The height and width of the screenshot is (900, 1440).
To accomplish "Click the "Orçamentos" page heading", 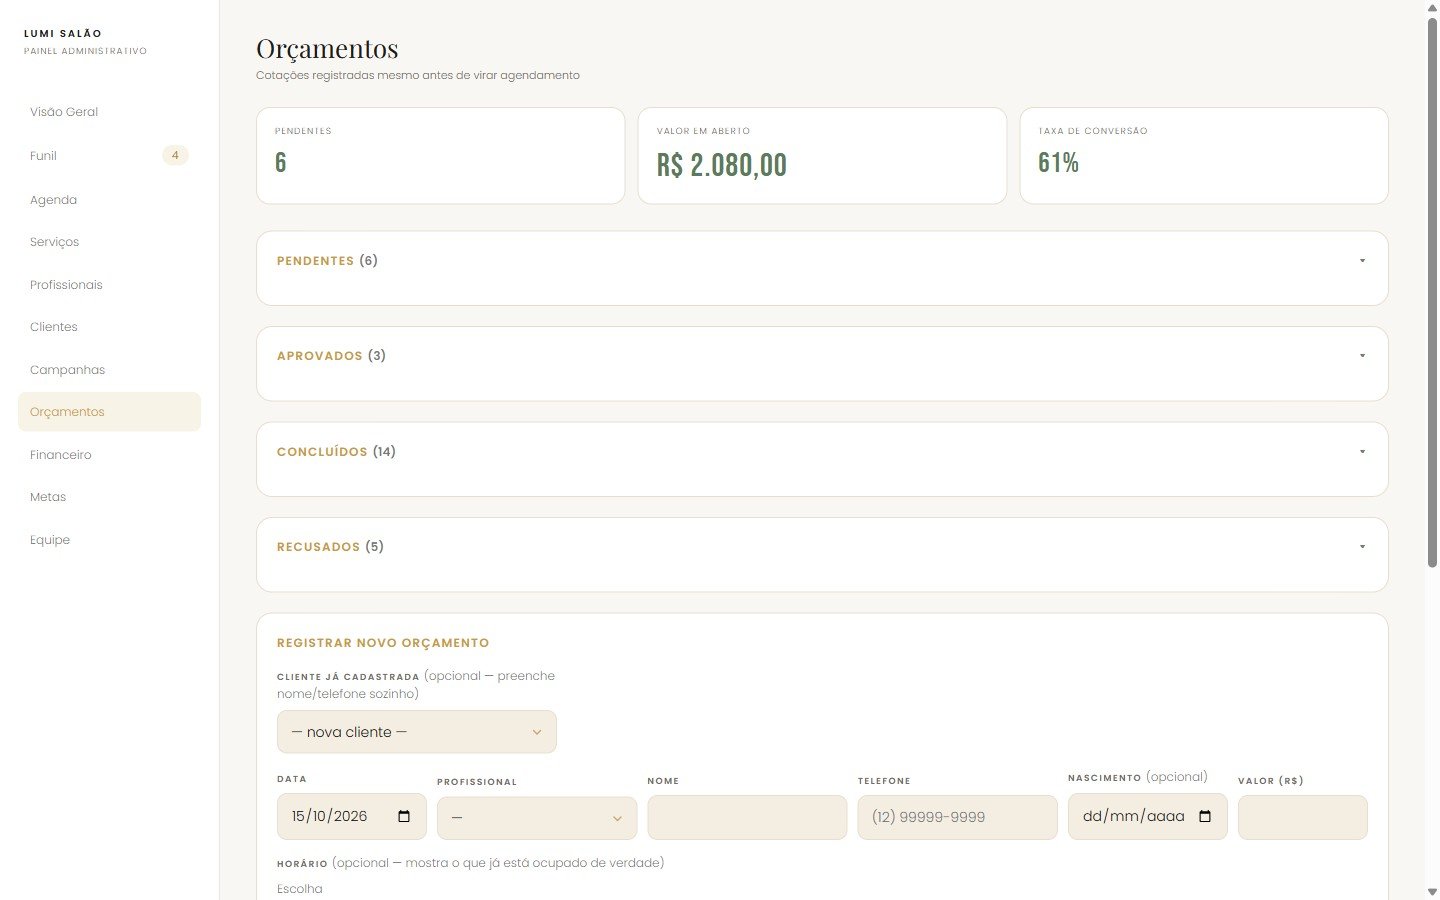I will pyautogui.click(x=327, y=48).
